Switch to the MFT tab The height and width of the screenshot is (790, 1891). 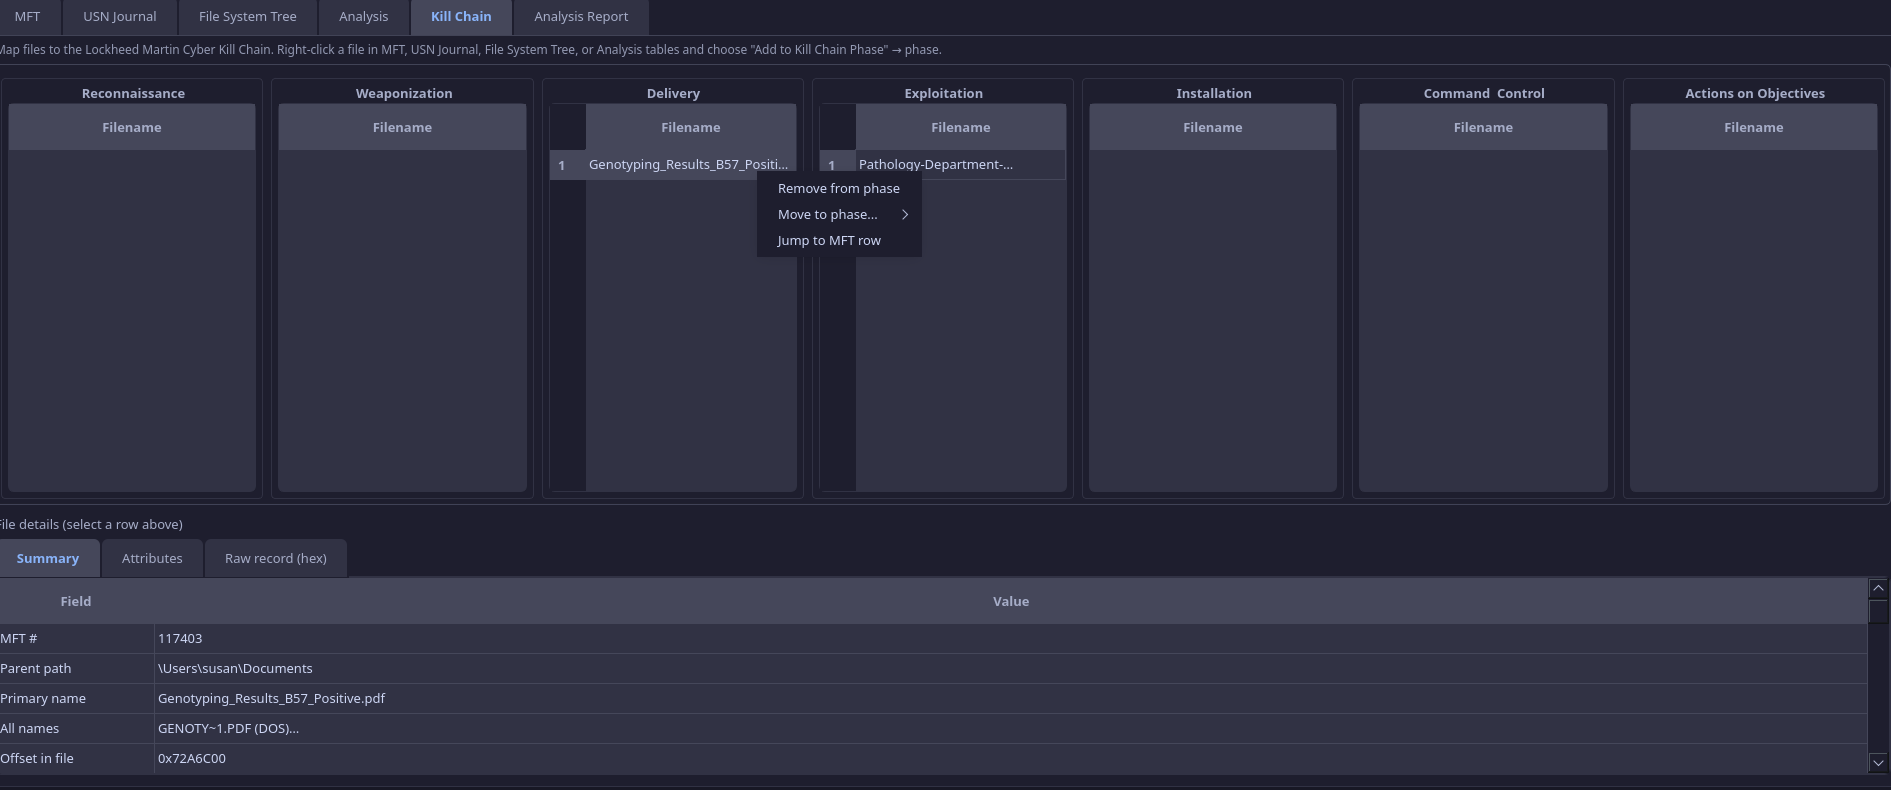[x=27, y=17]
